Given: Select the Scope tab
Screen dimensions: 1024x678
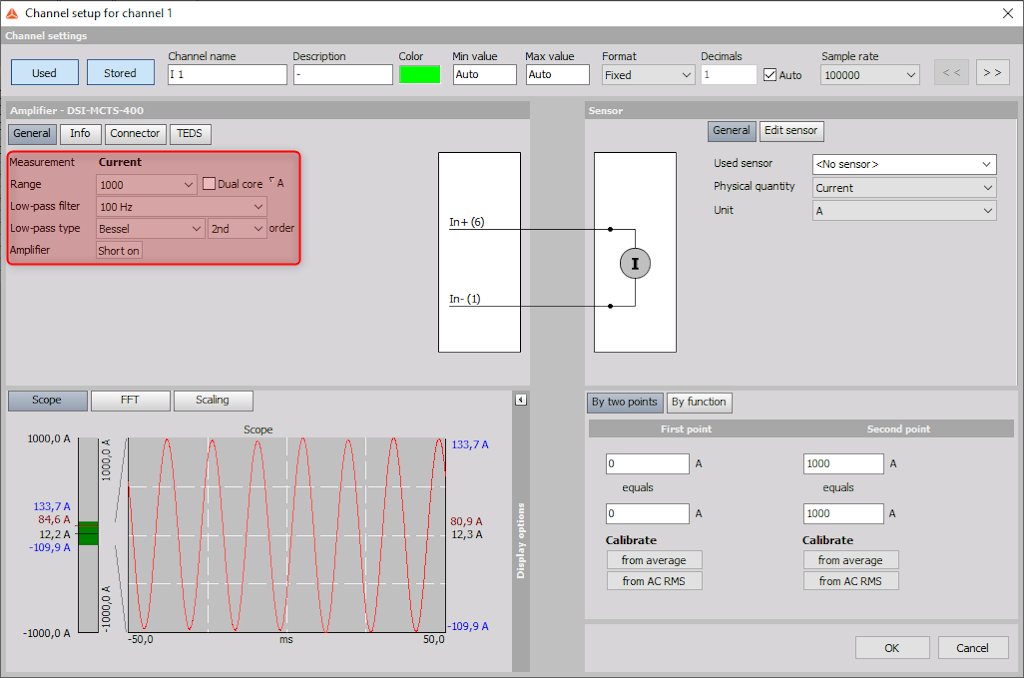Looking at the screenshot, I should coord(47,400).
